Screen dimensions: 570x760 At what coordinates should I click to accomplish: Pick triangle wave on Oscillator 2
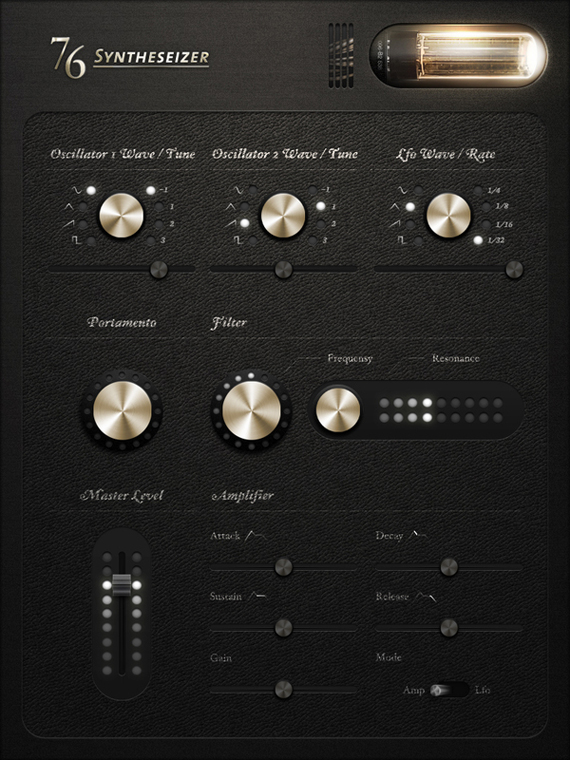pyautogui.click(x=245, y=207)
